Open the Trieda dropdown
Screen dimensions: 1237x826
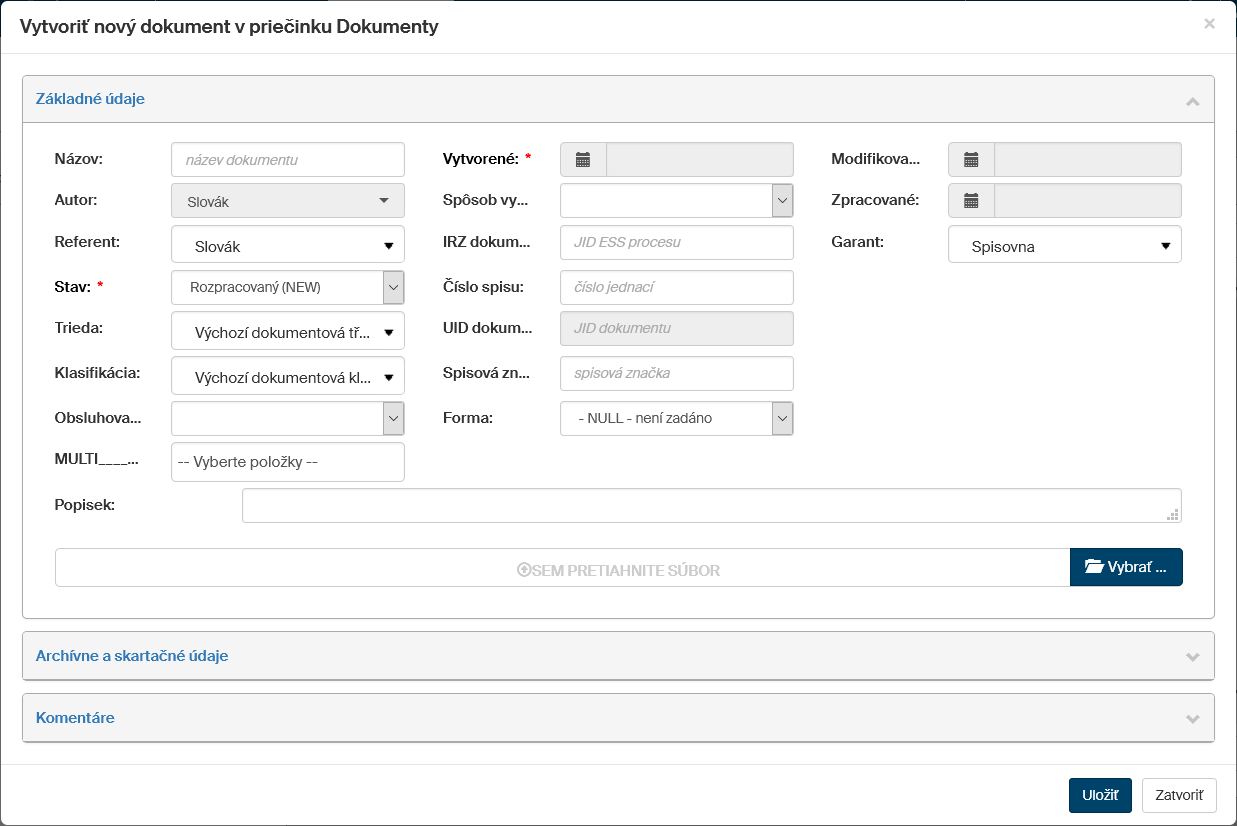click(288, 332)
